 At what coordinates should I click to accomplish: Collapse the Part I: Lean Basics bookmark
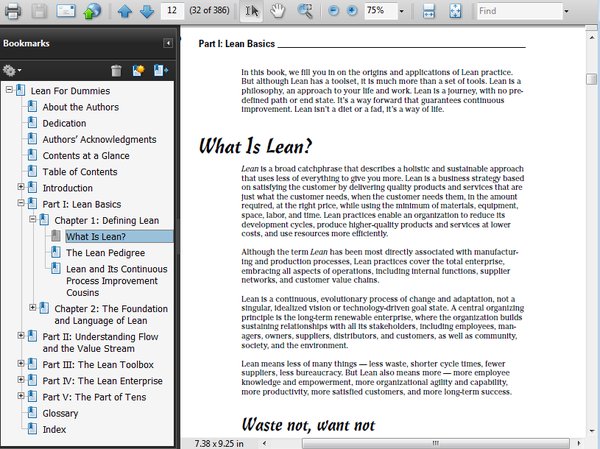click(21, 203)
